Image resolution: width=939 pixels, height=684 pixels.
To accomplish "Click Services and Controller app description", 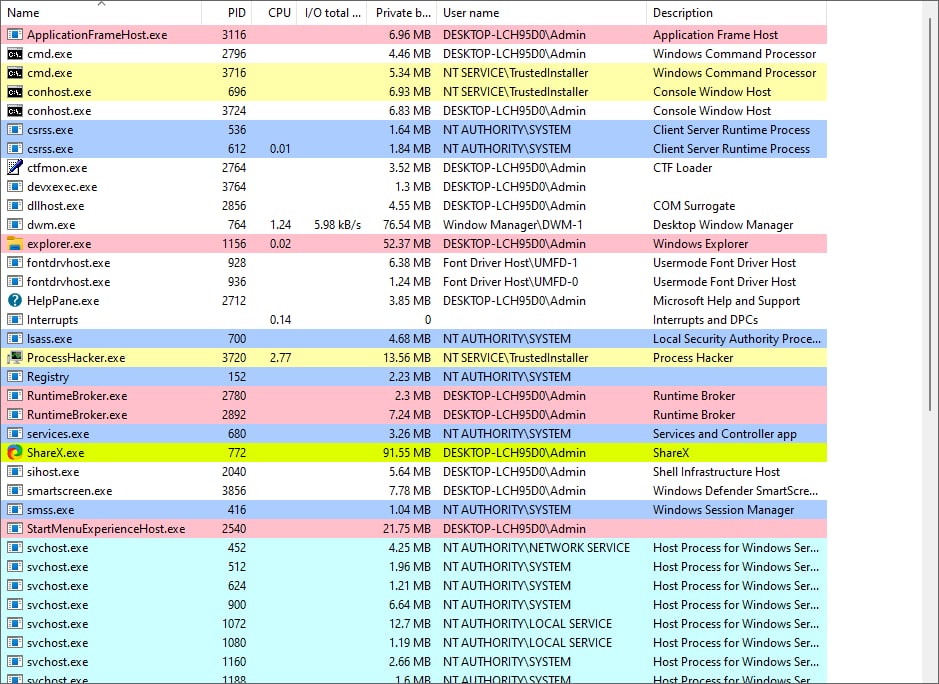I will pyautogui.click(x=725, y=434).
